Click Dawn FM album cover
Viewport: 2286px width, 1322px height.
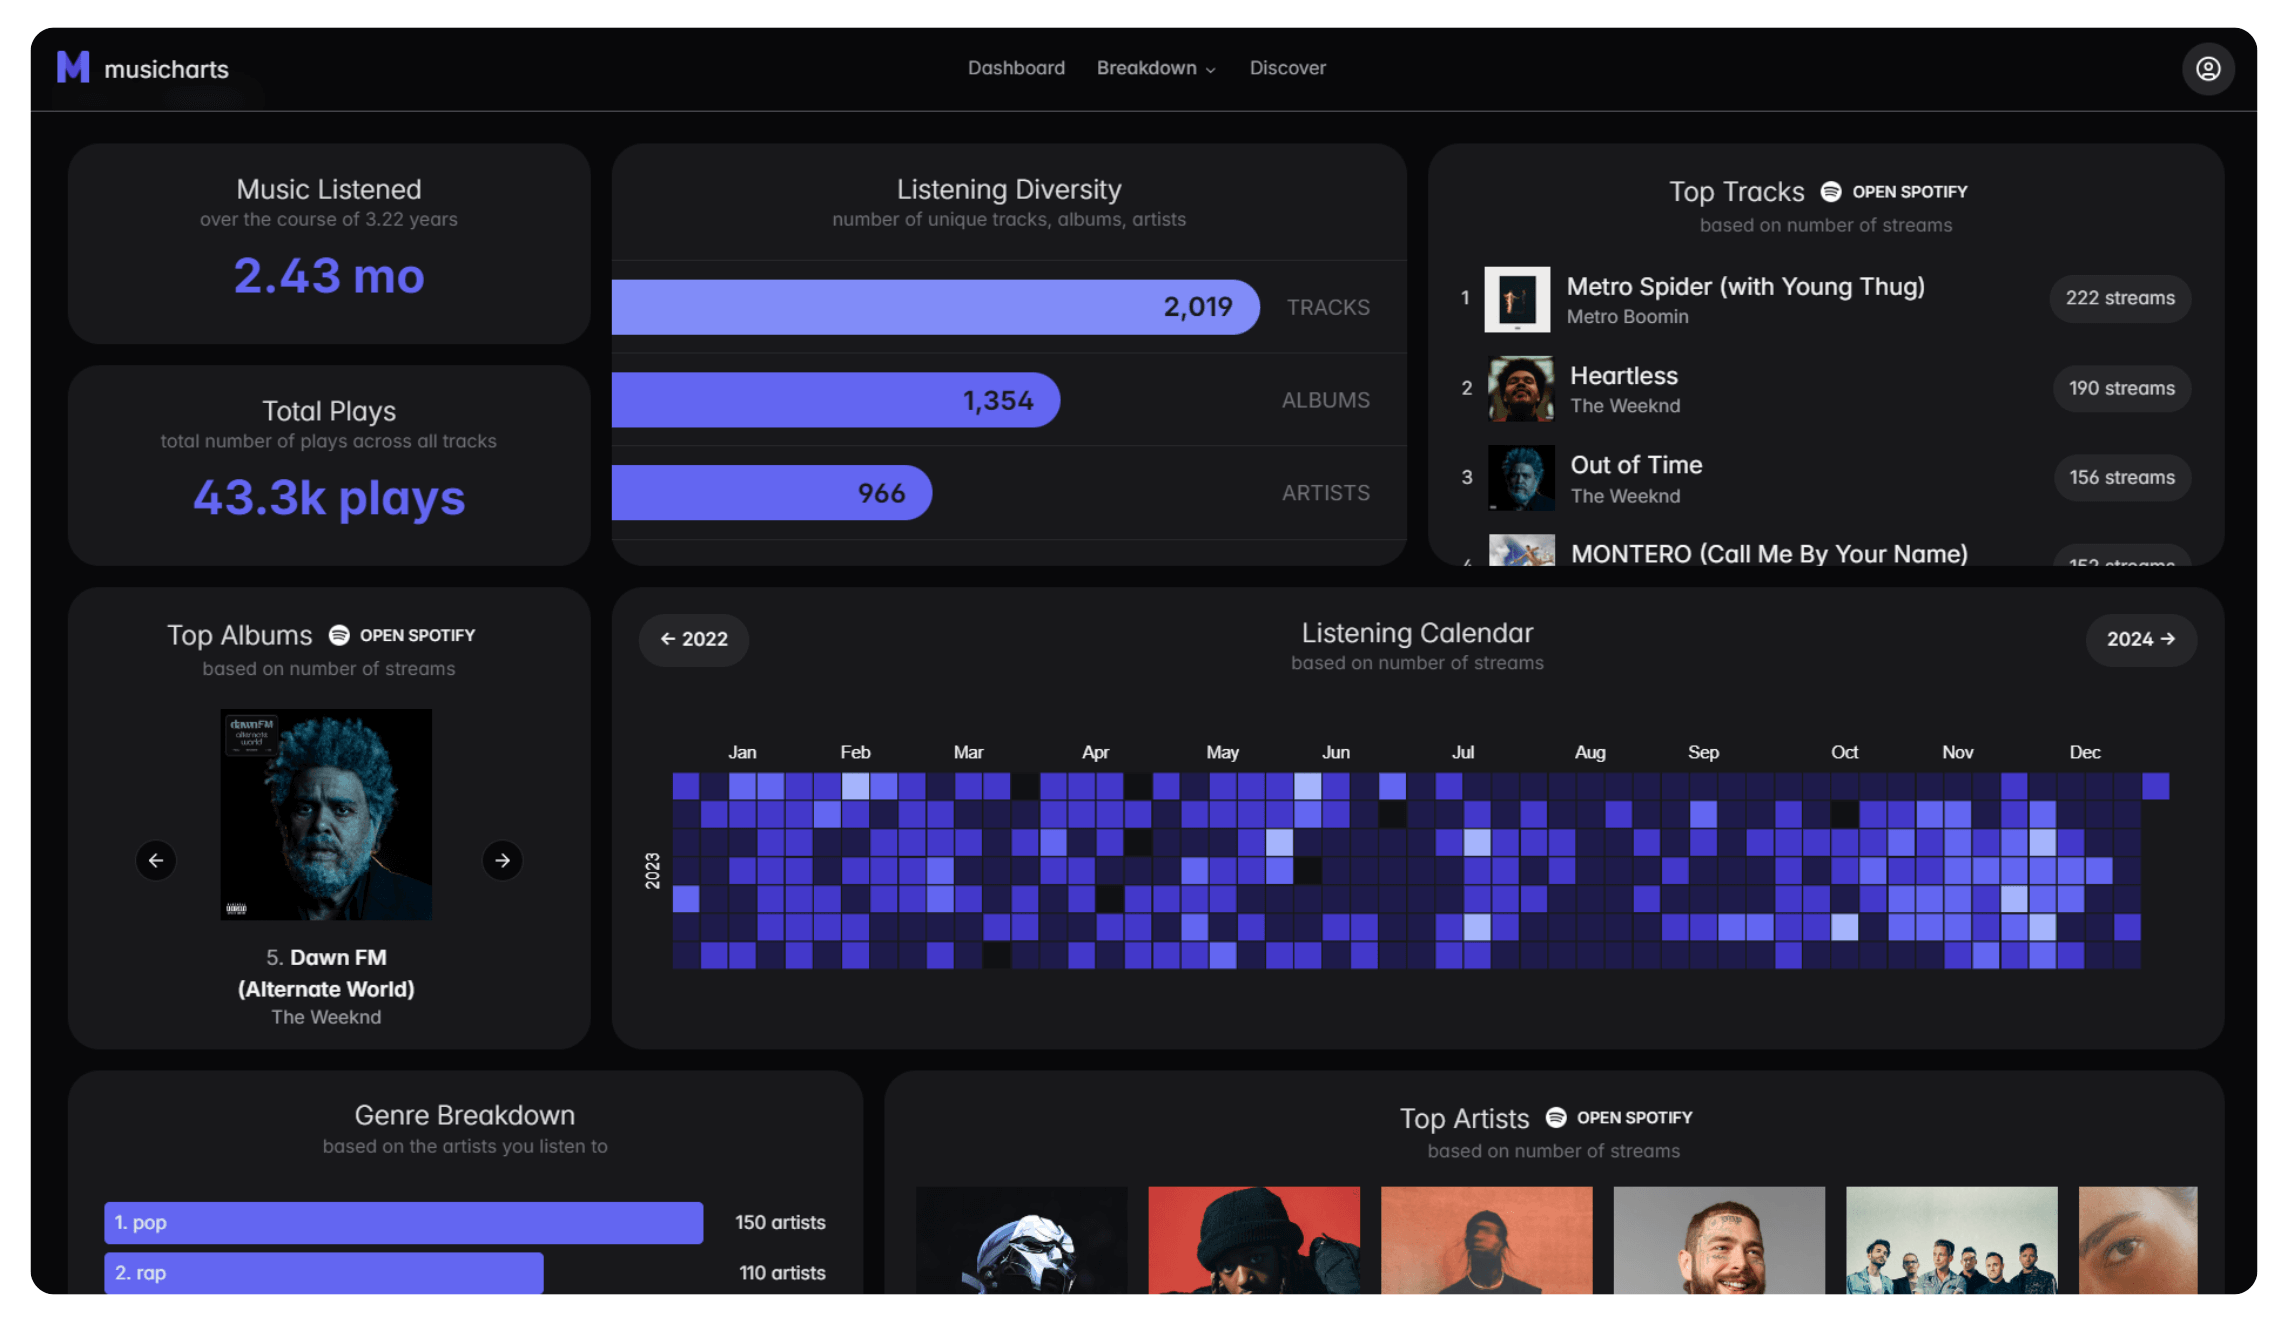coord(326,814)
